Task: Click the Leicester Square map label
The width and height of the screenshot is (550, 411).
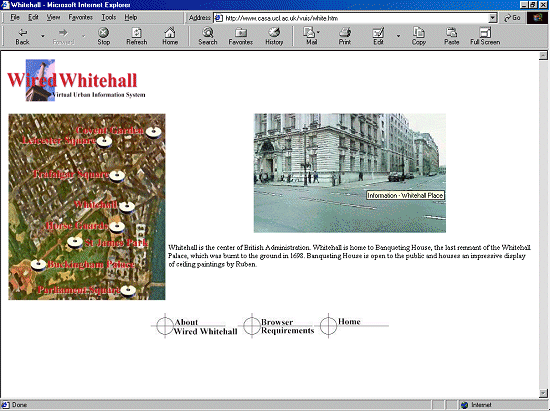Action: click(59, 141)
